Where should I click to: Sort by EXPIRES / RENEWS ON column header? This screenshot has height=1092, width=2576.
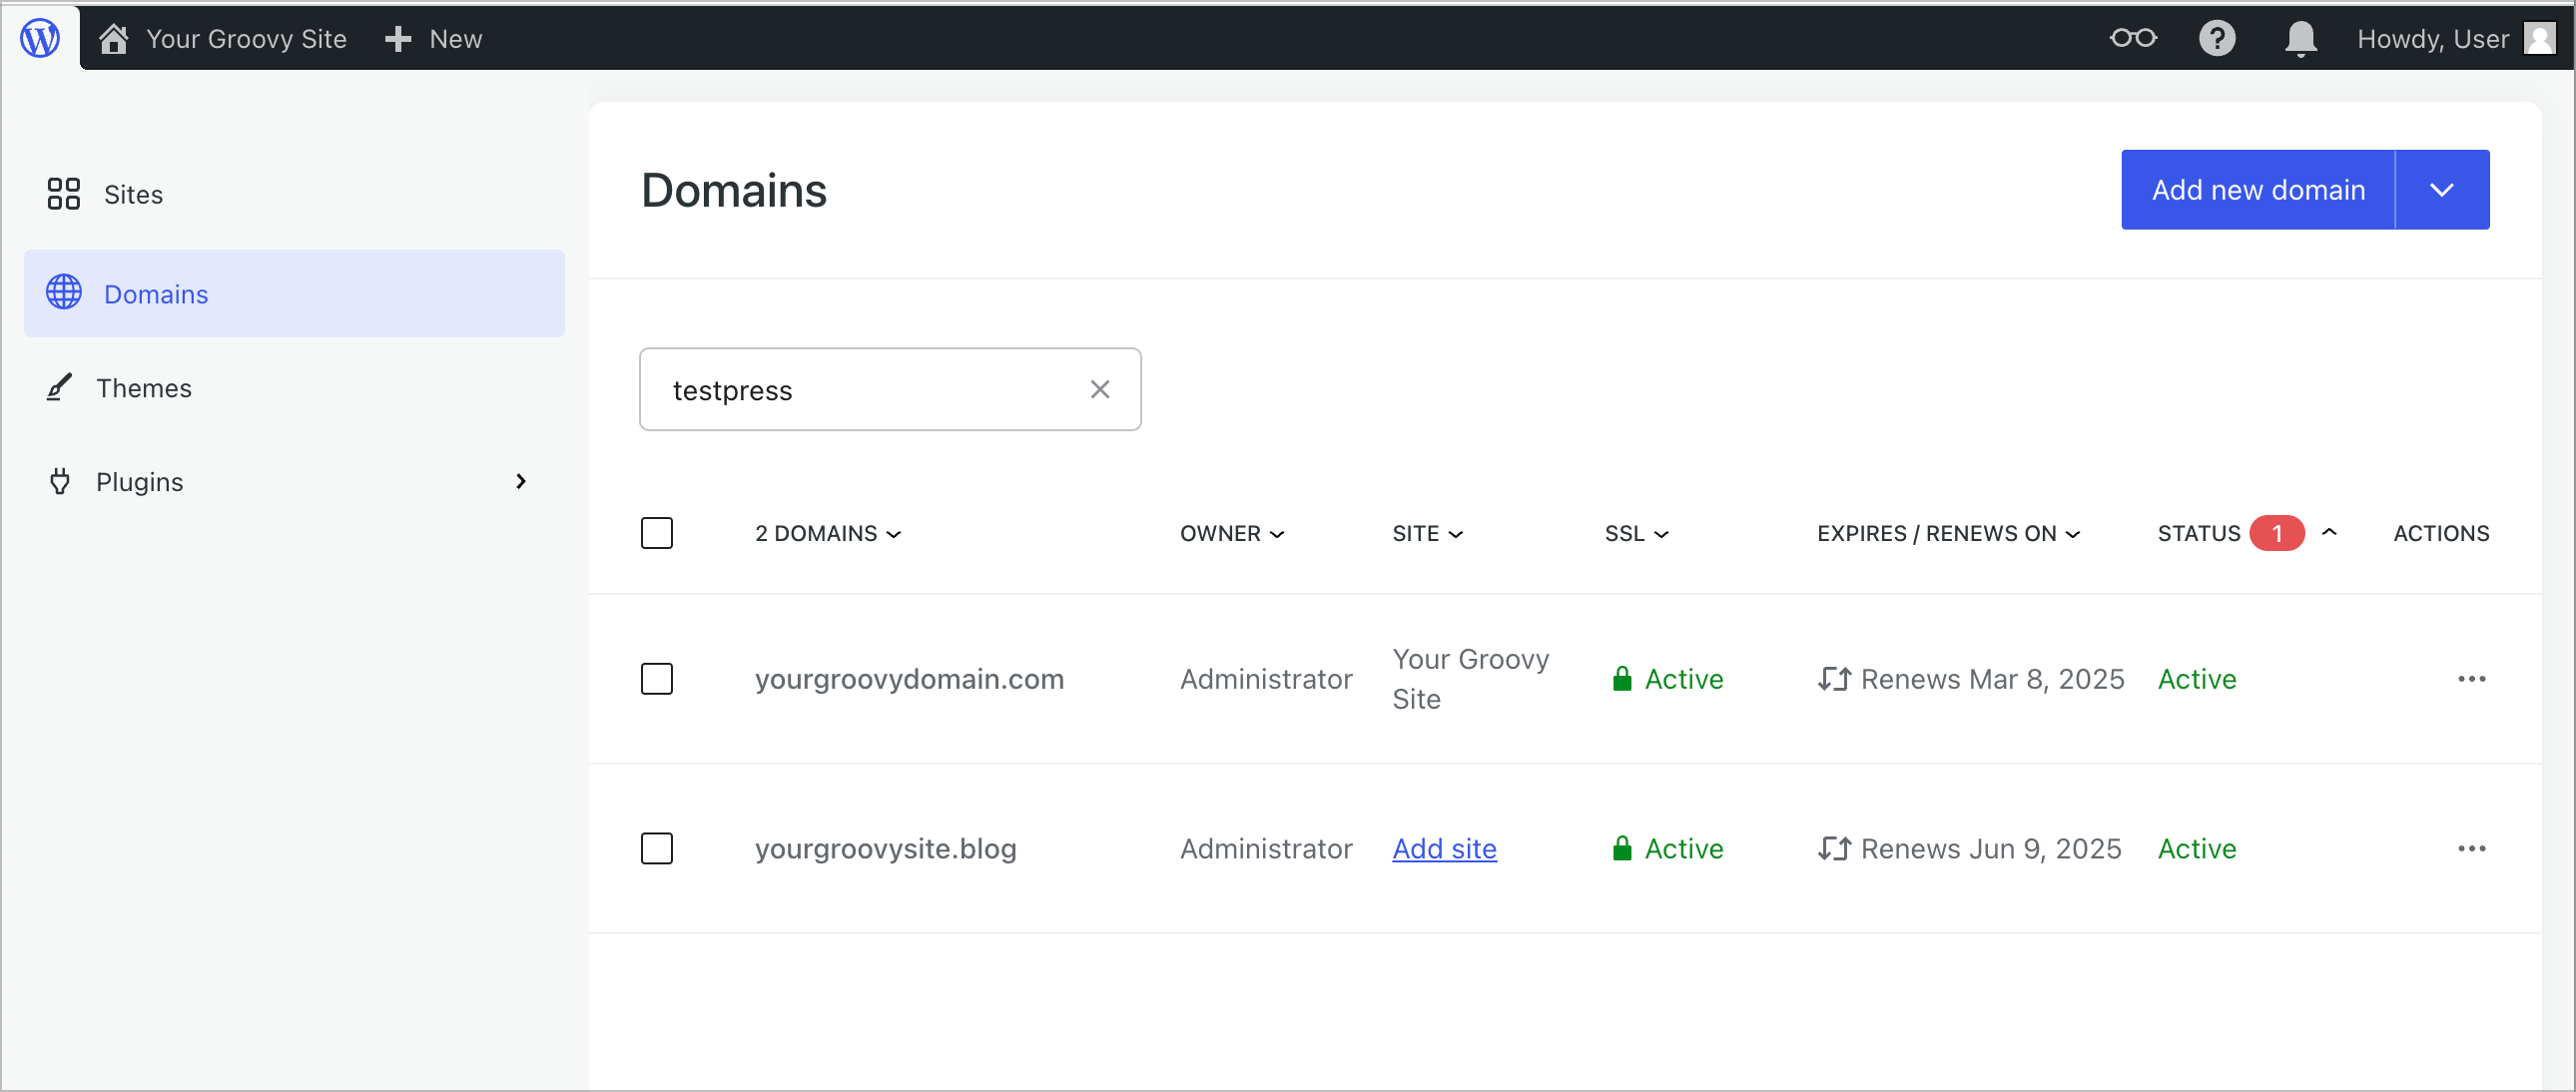click(x=1949, y=534)
